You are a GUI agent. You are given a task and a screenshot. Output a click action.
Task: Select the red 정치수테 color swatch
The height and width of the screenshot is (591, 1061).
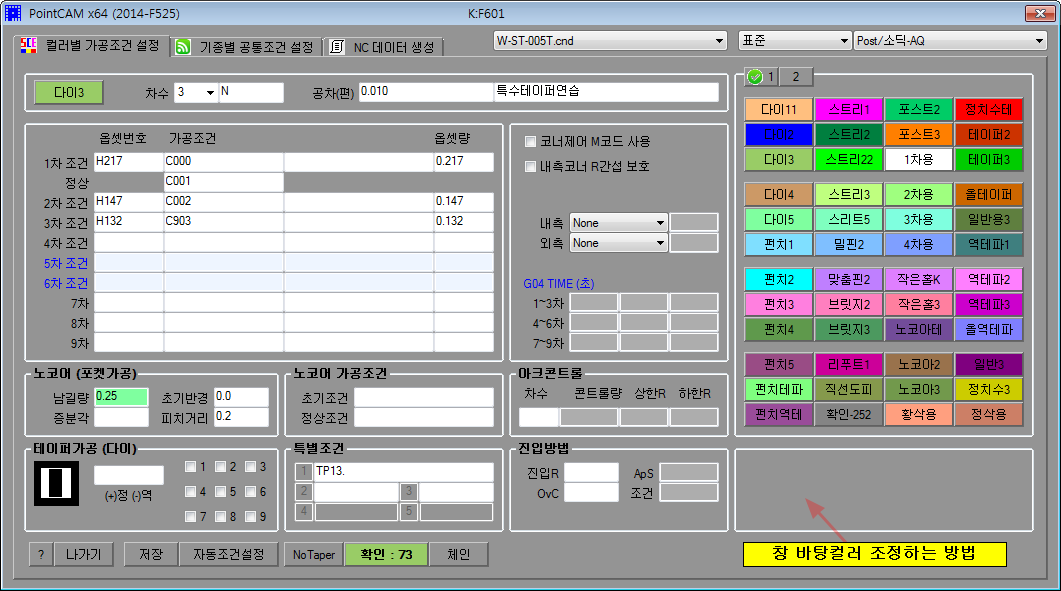(x=989, y=109)
